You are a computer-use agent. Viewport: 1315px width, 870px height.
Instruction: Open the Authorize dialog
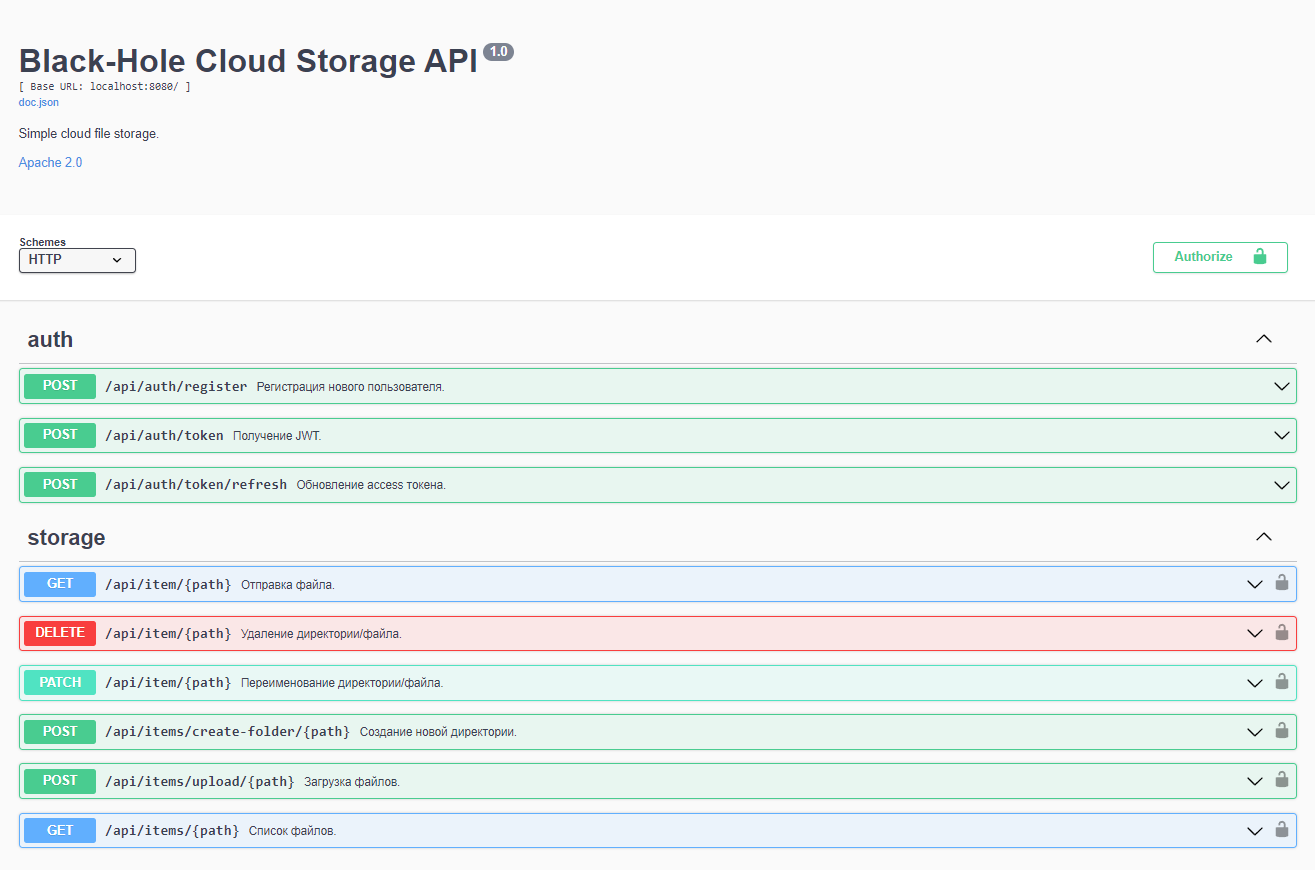click(x=1219, y=257)
